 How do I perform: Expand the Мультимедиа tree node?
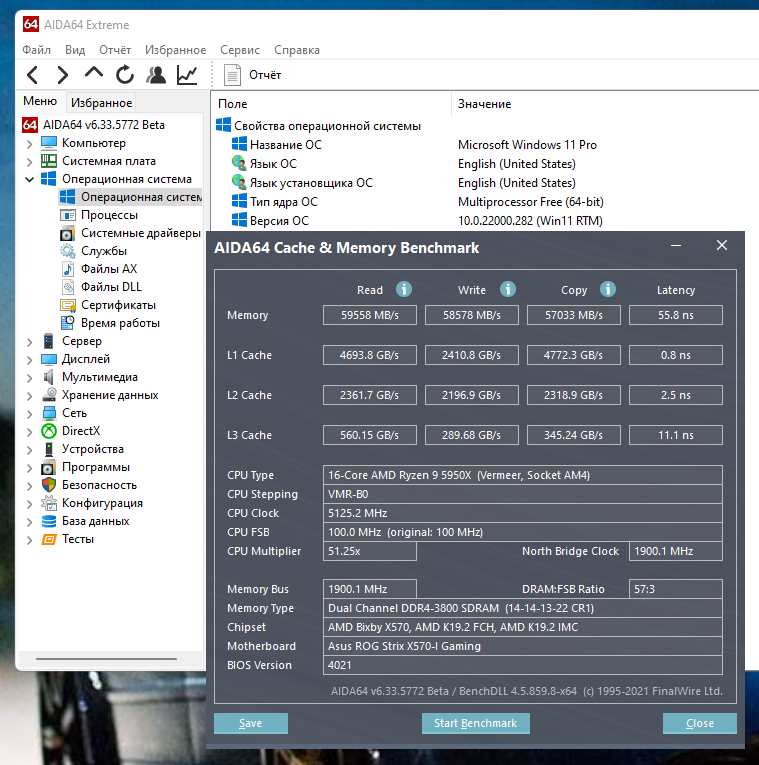pos(29,378)
